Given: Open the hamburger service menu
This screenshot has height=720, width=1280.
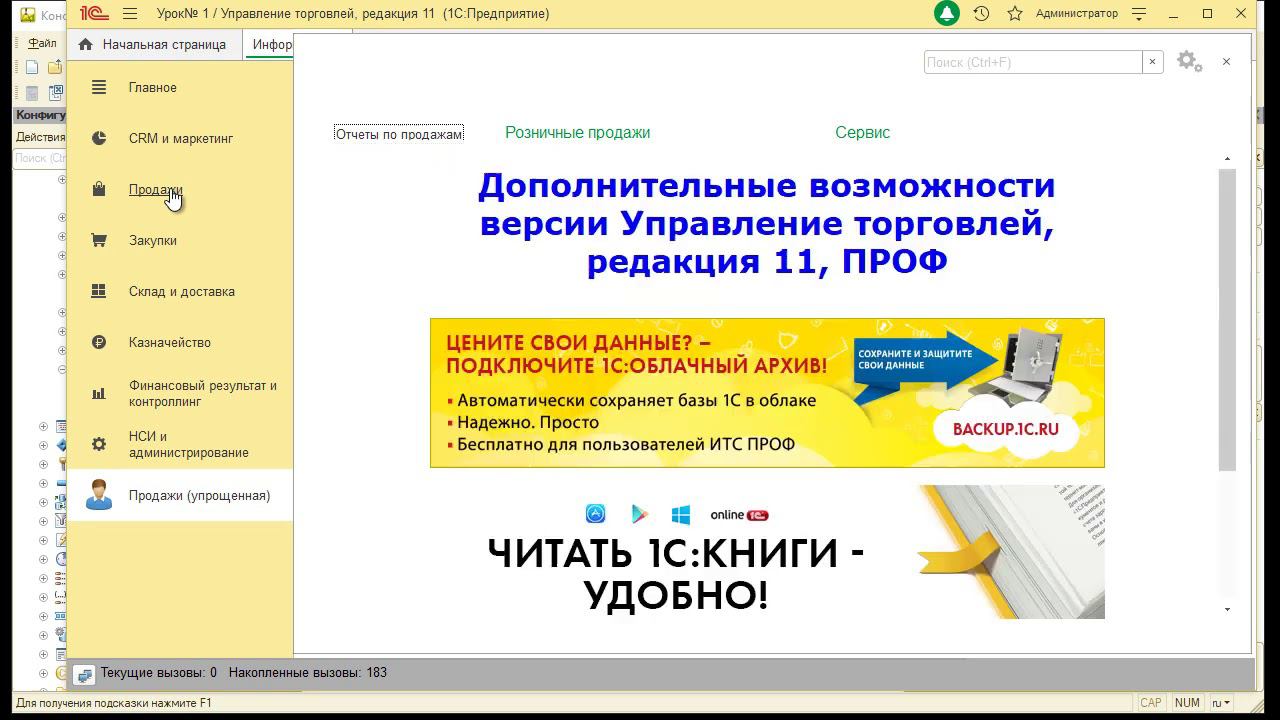Looking at the screenshot, I should point(130,14).
